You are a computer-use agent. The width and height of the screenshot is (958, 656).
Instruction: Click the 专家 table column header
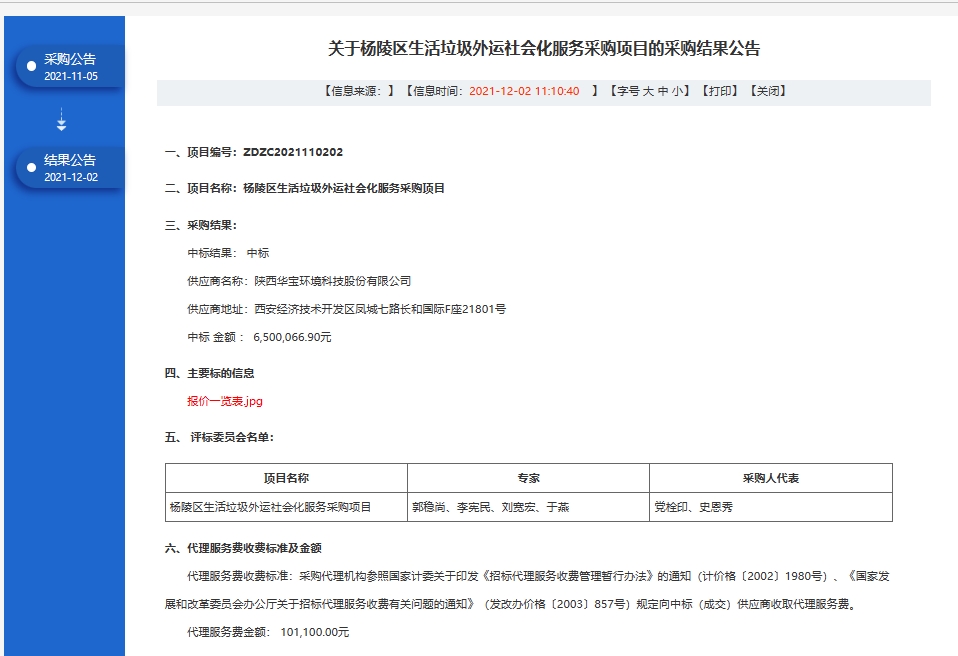point(528,478)
